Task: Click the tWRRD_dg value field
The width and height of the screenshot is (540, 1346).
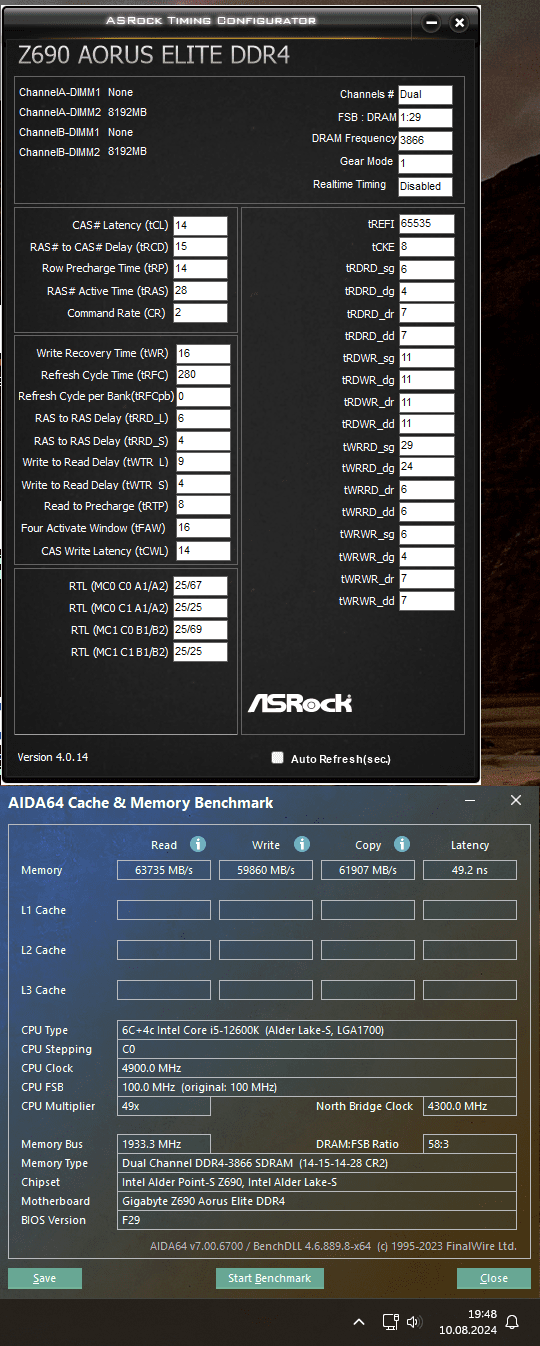Action: point(427,467)
